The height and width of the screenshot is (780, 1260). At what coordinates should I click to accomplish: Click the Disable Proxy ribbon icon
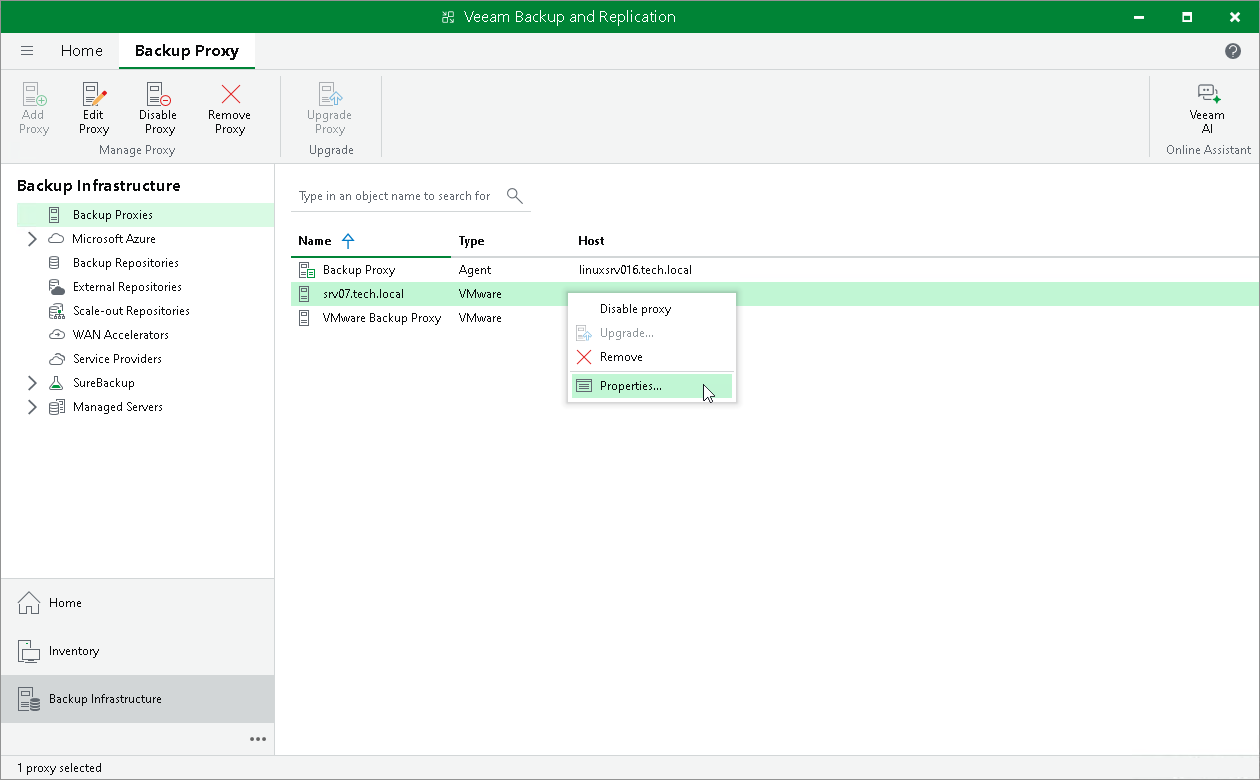click(x=159, y=95)
